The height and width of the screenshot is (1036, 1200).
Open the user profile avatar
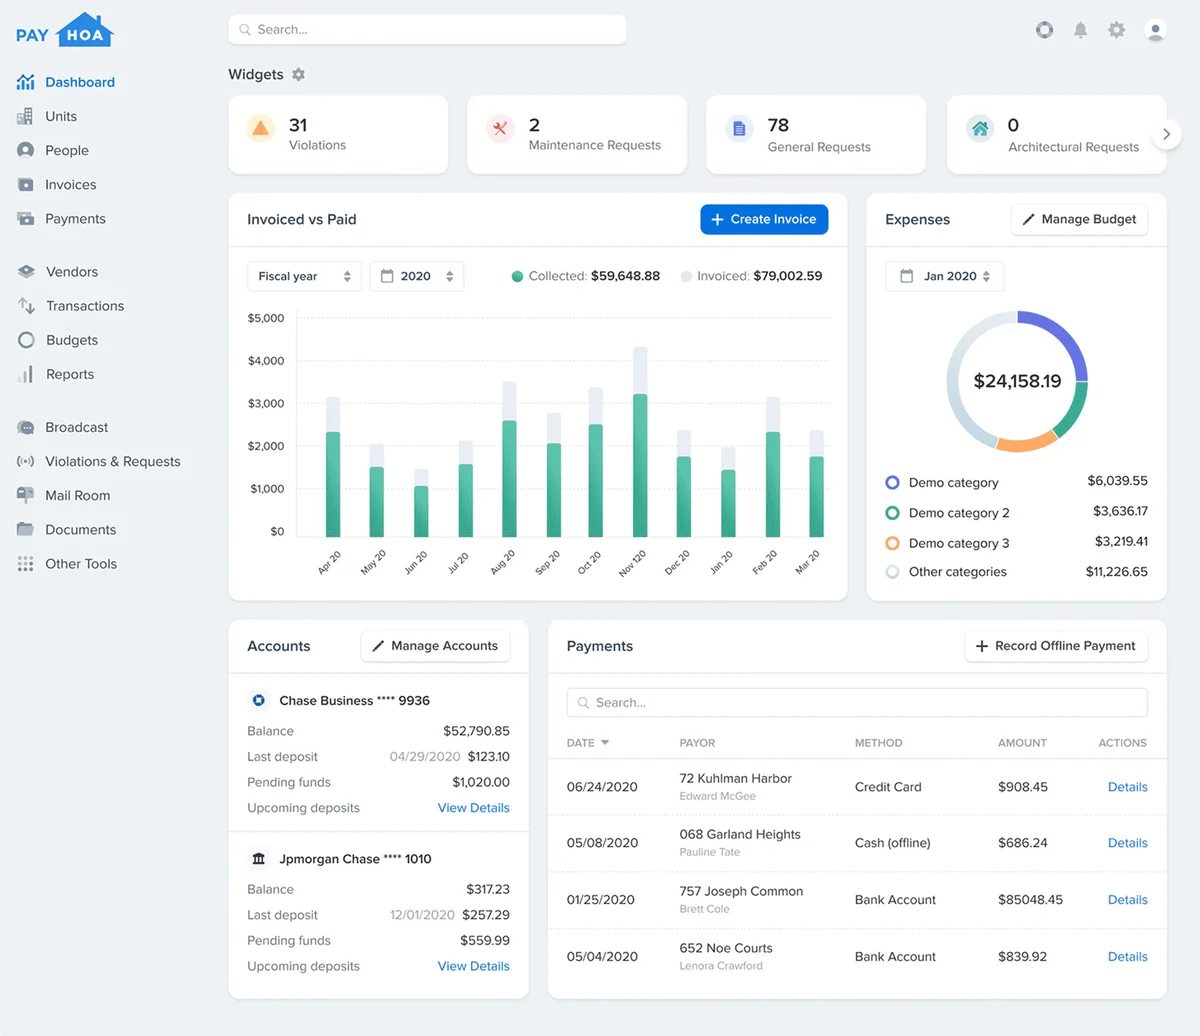(1155, 30)
